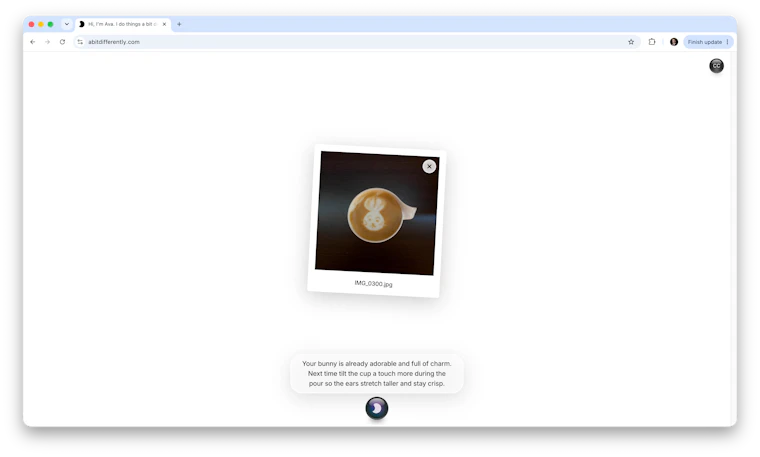This screenshot has height=457, width=760.
Task: Open the browser extensions puzzle icon
Action: 652,42
